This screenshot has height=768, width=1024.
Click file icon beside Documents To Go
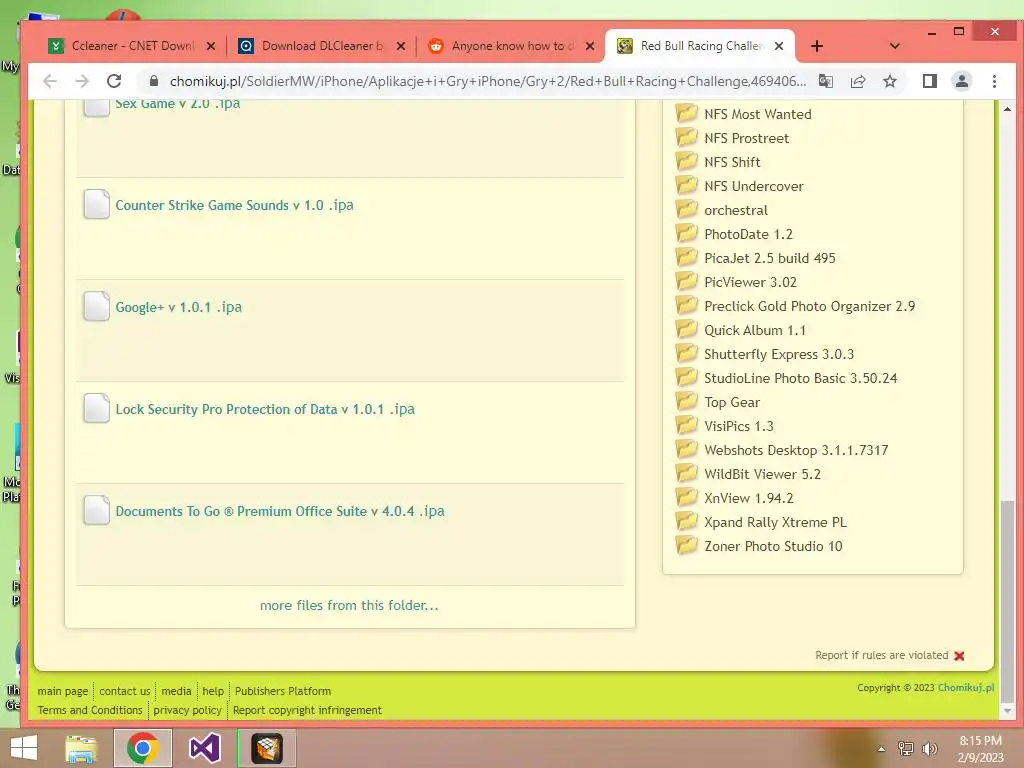tap(96, 510)
